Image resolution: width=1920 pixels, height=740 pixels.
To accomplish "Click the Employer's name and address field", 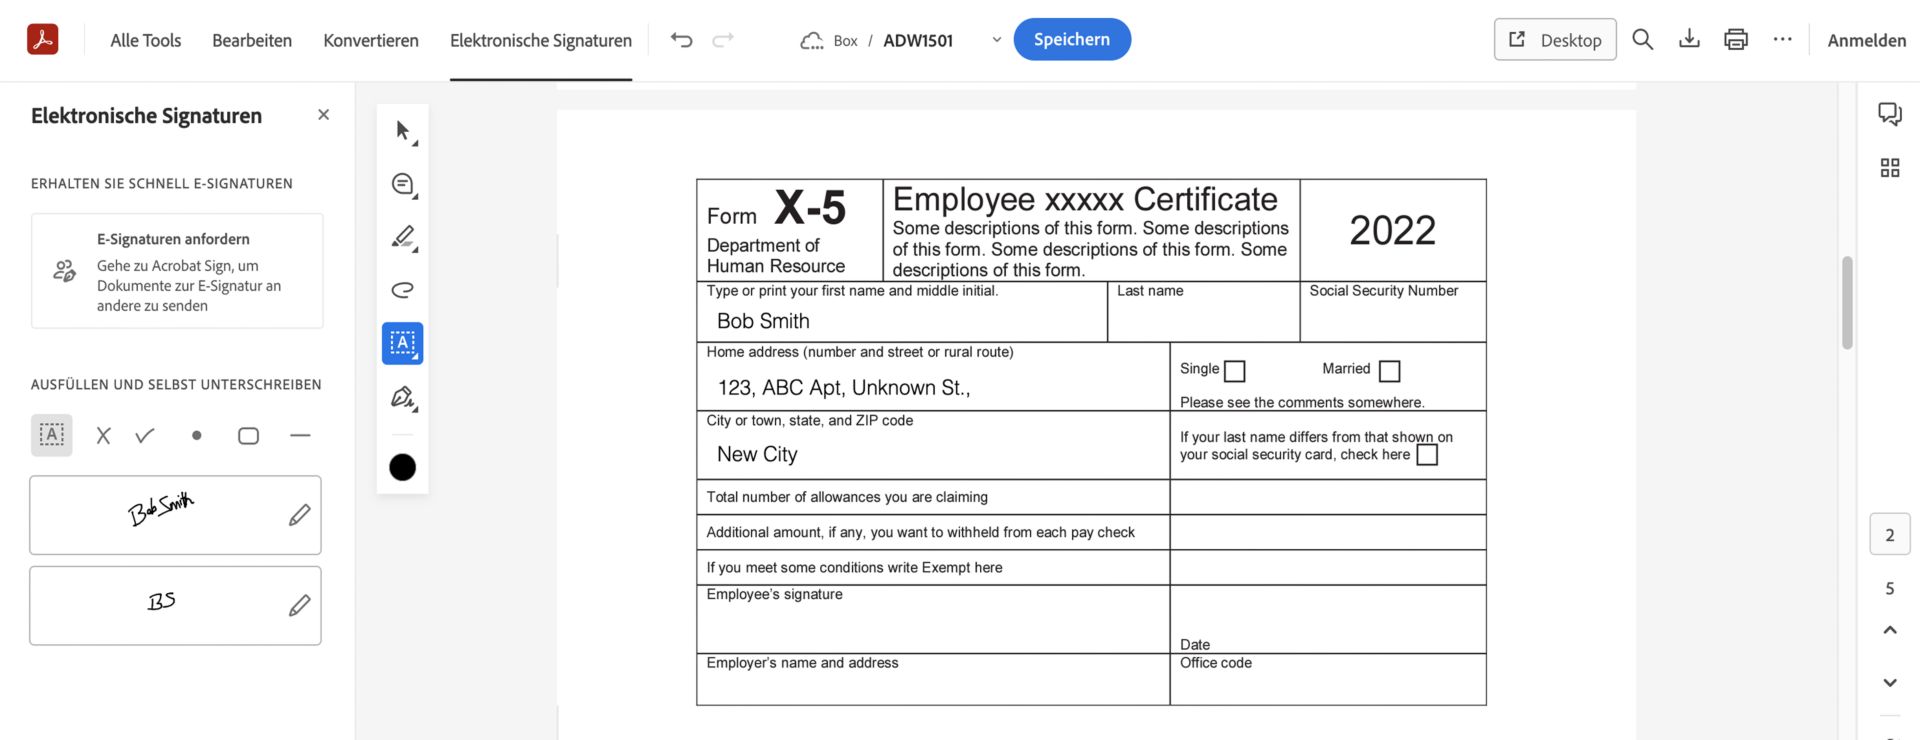I will 933,680.
